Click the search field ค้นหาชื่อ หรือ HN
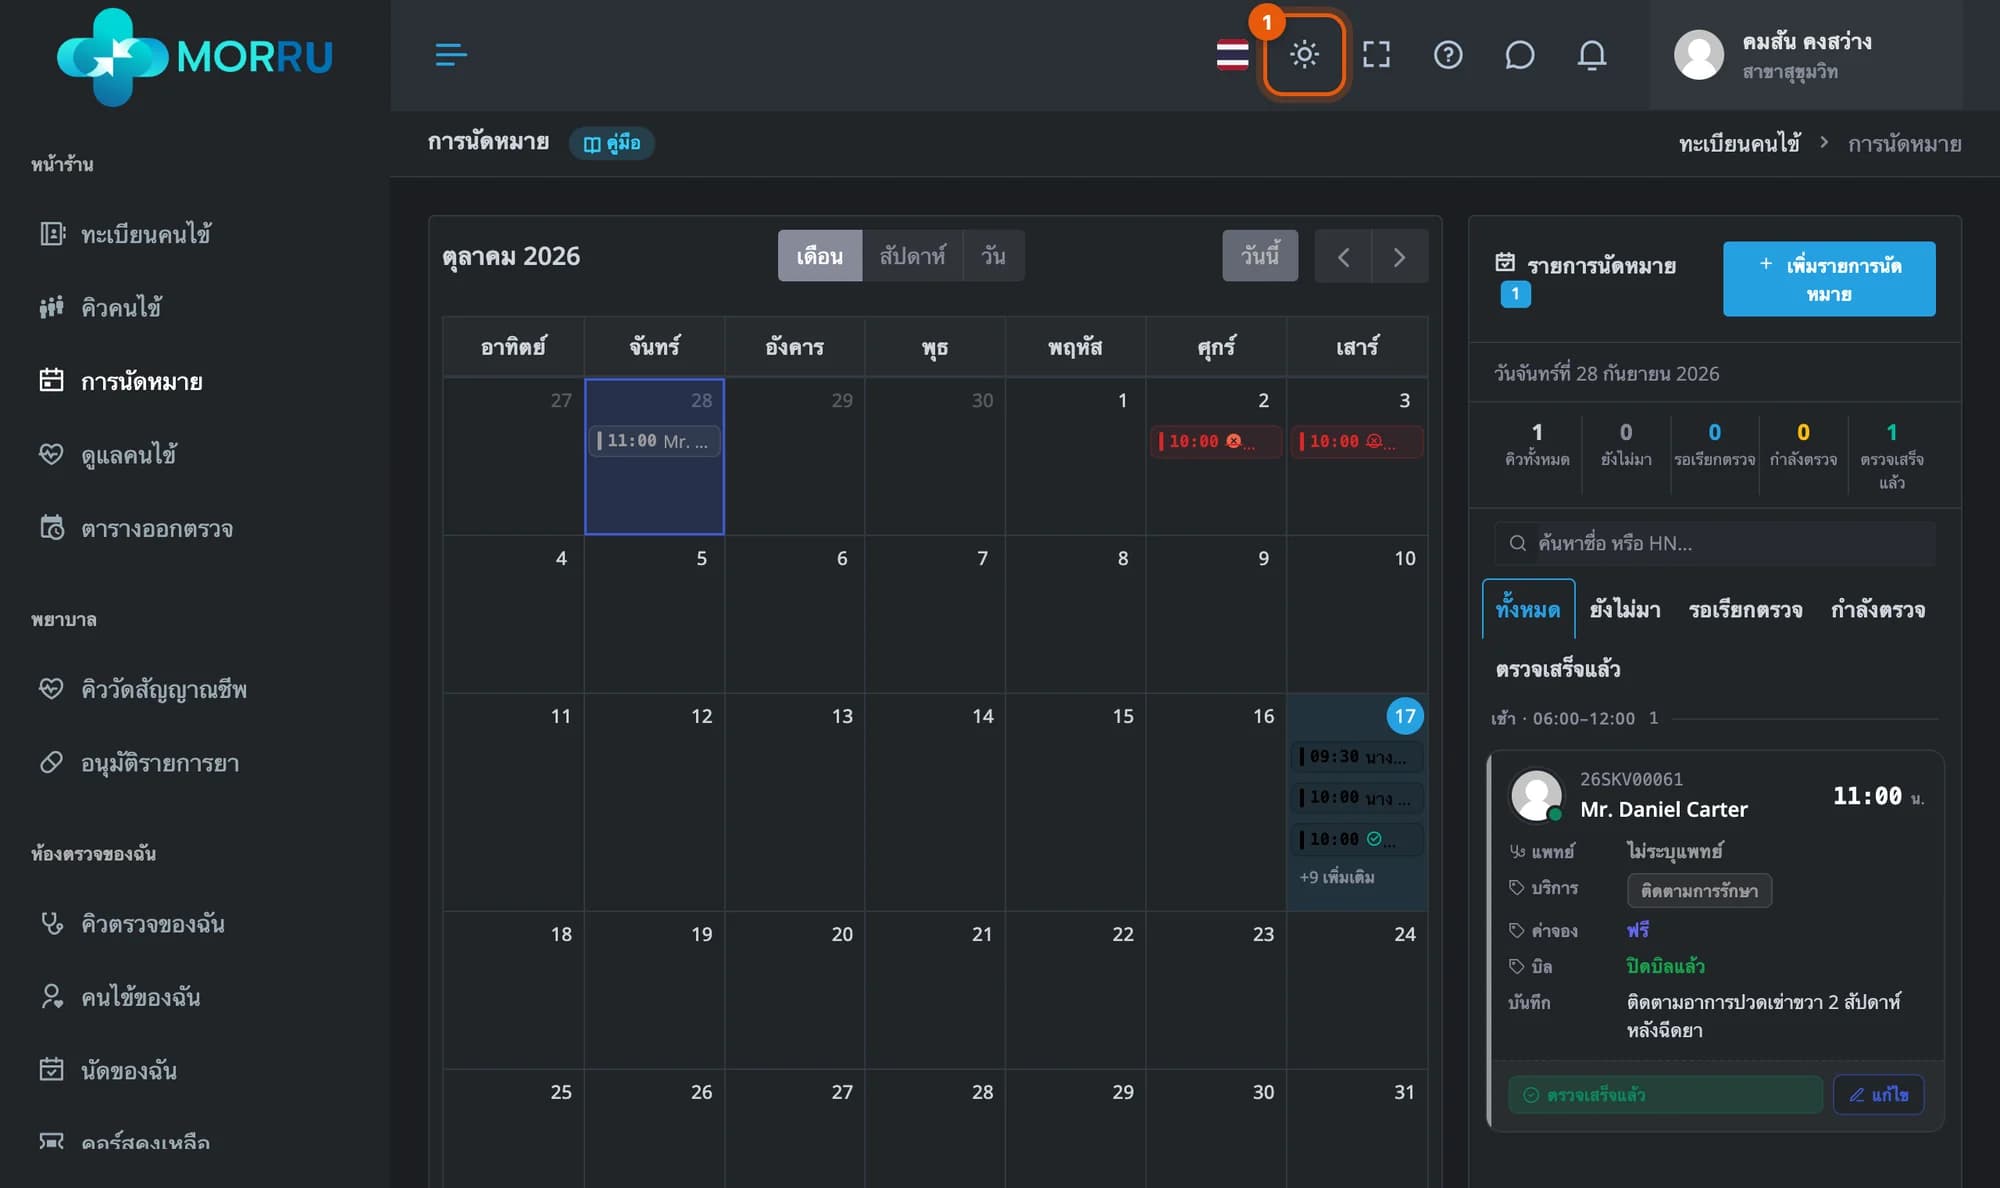The height and width of the screenshot is (1188, 2000). pyautogui.click(x=1715, y=543)
